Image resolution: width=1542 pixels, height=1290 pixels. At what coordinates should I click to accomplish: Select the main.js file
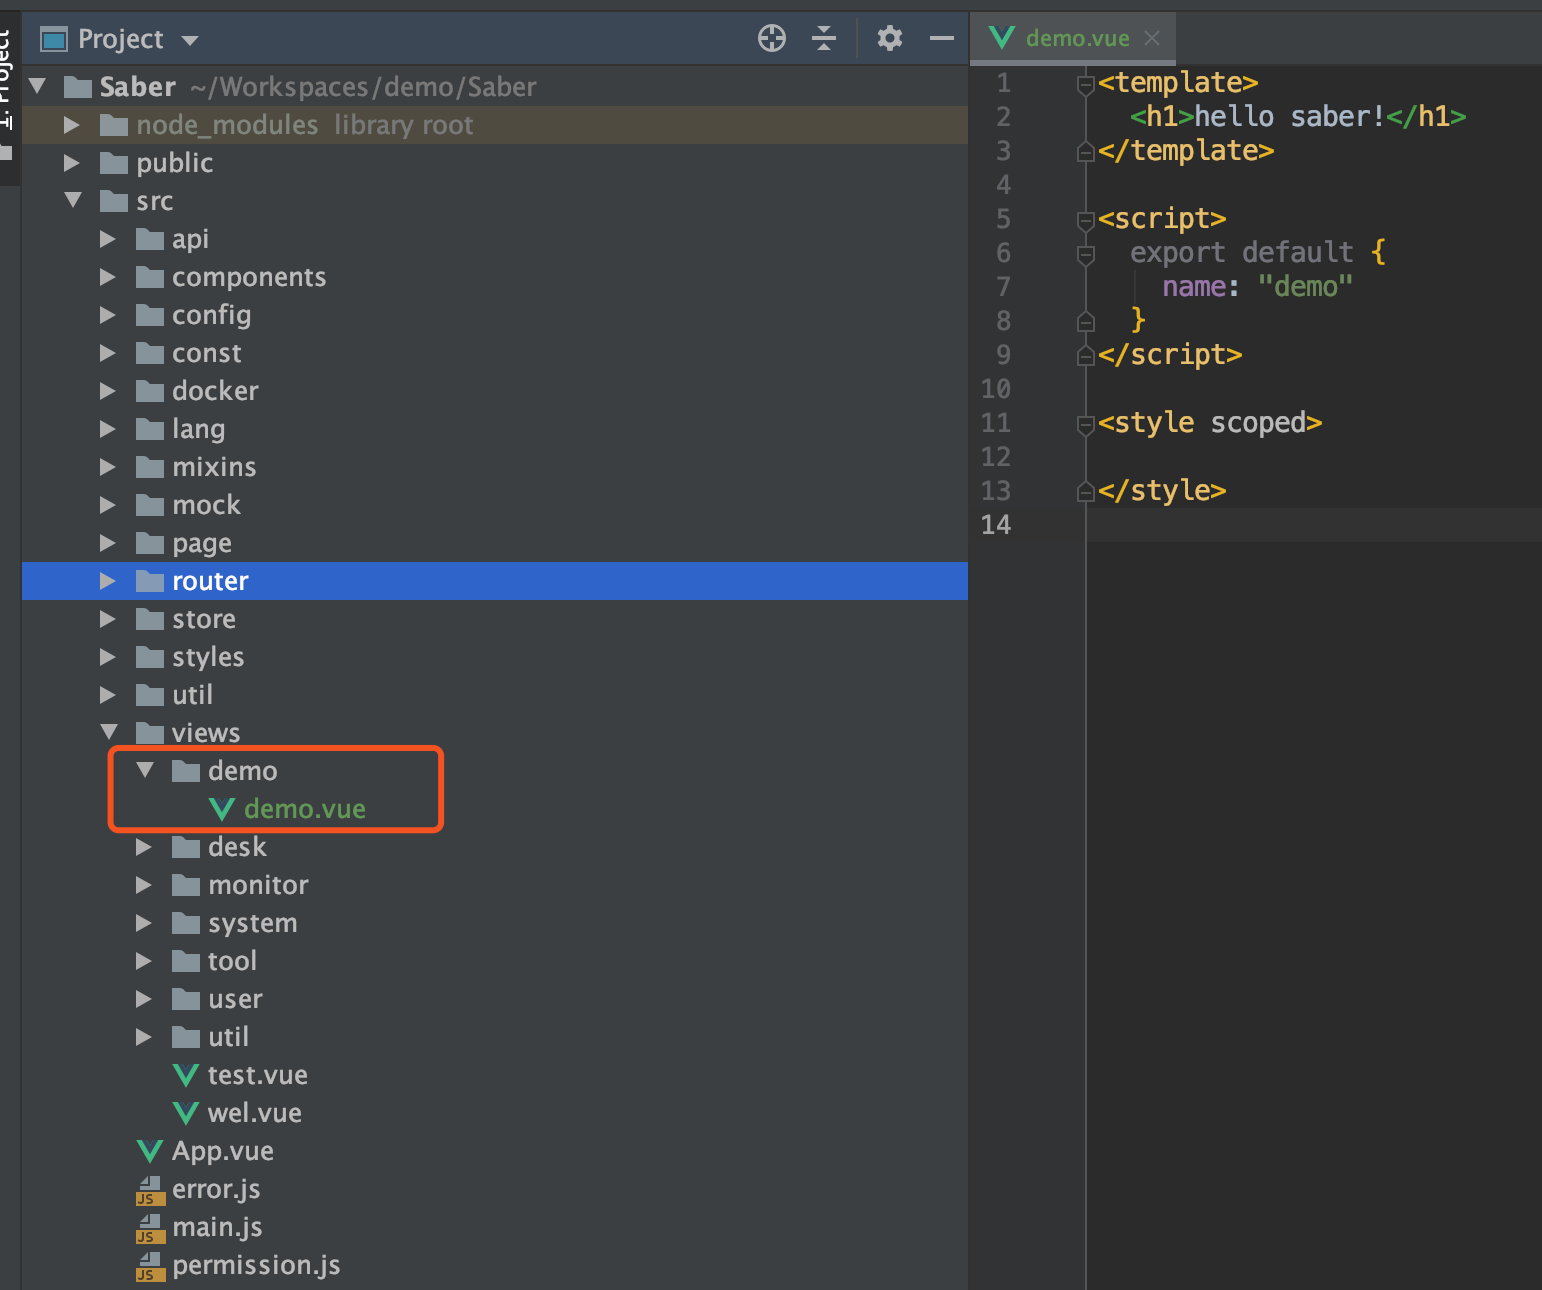pyautogui.click(x=495, y=1227)
